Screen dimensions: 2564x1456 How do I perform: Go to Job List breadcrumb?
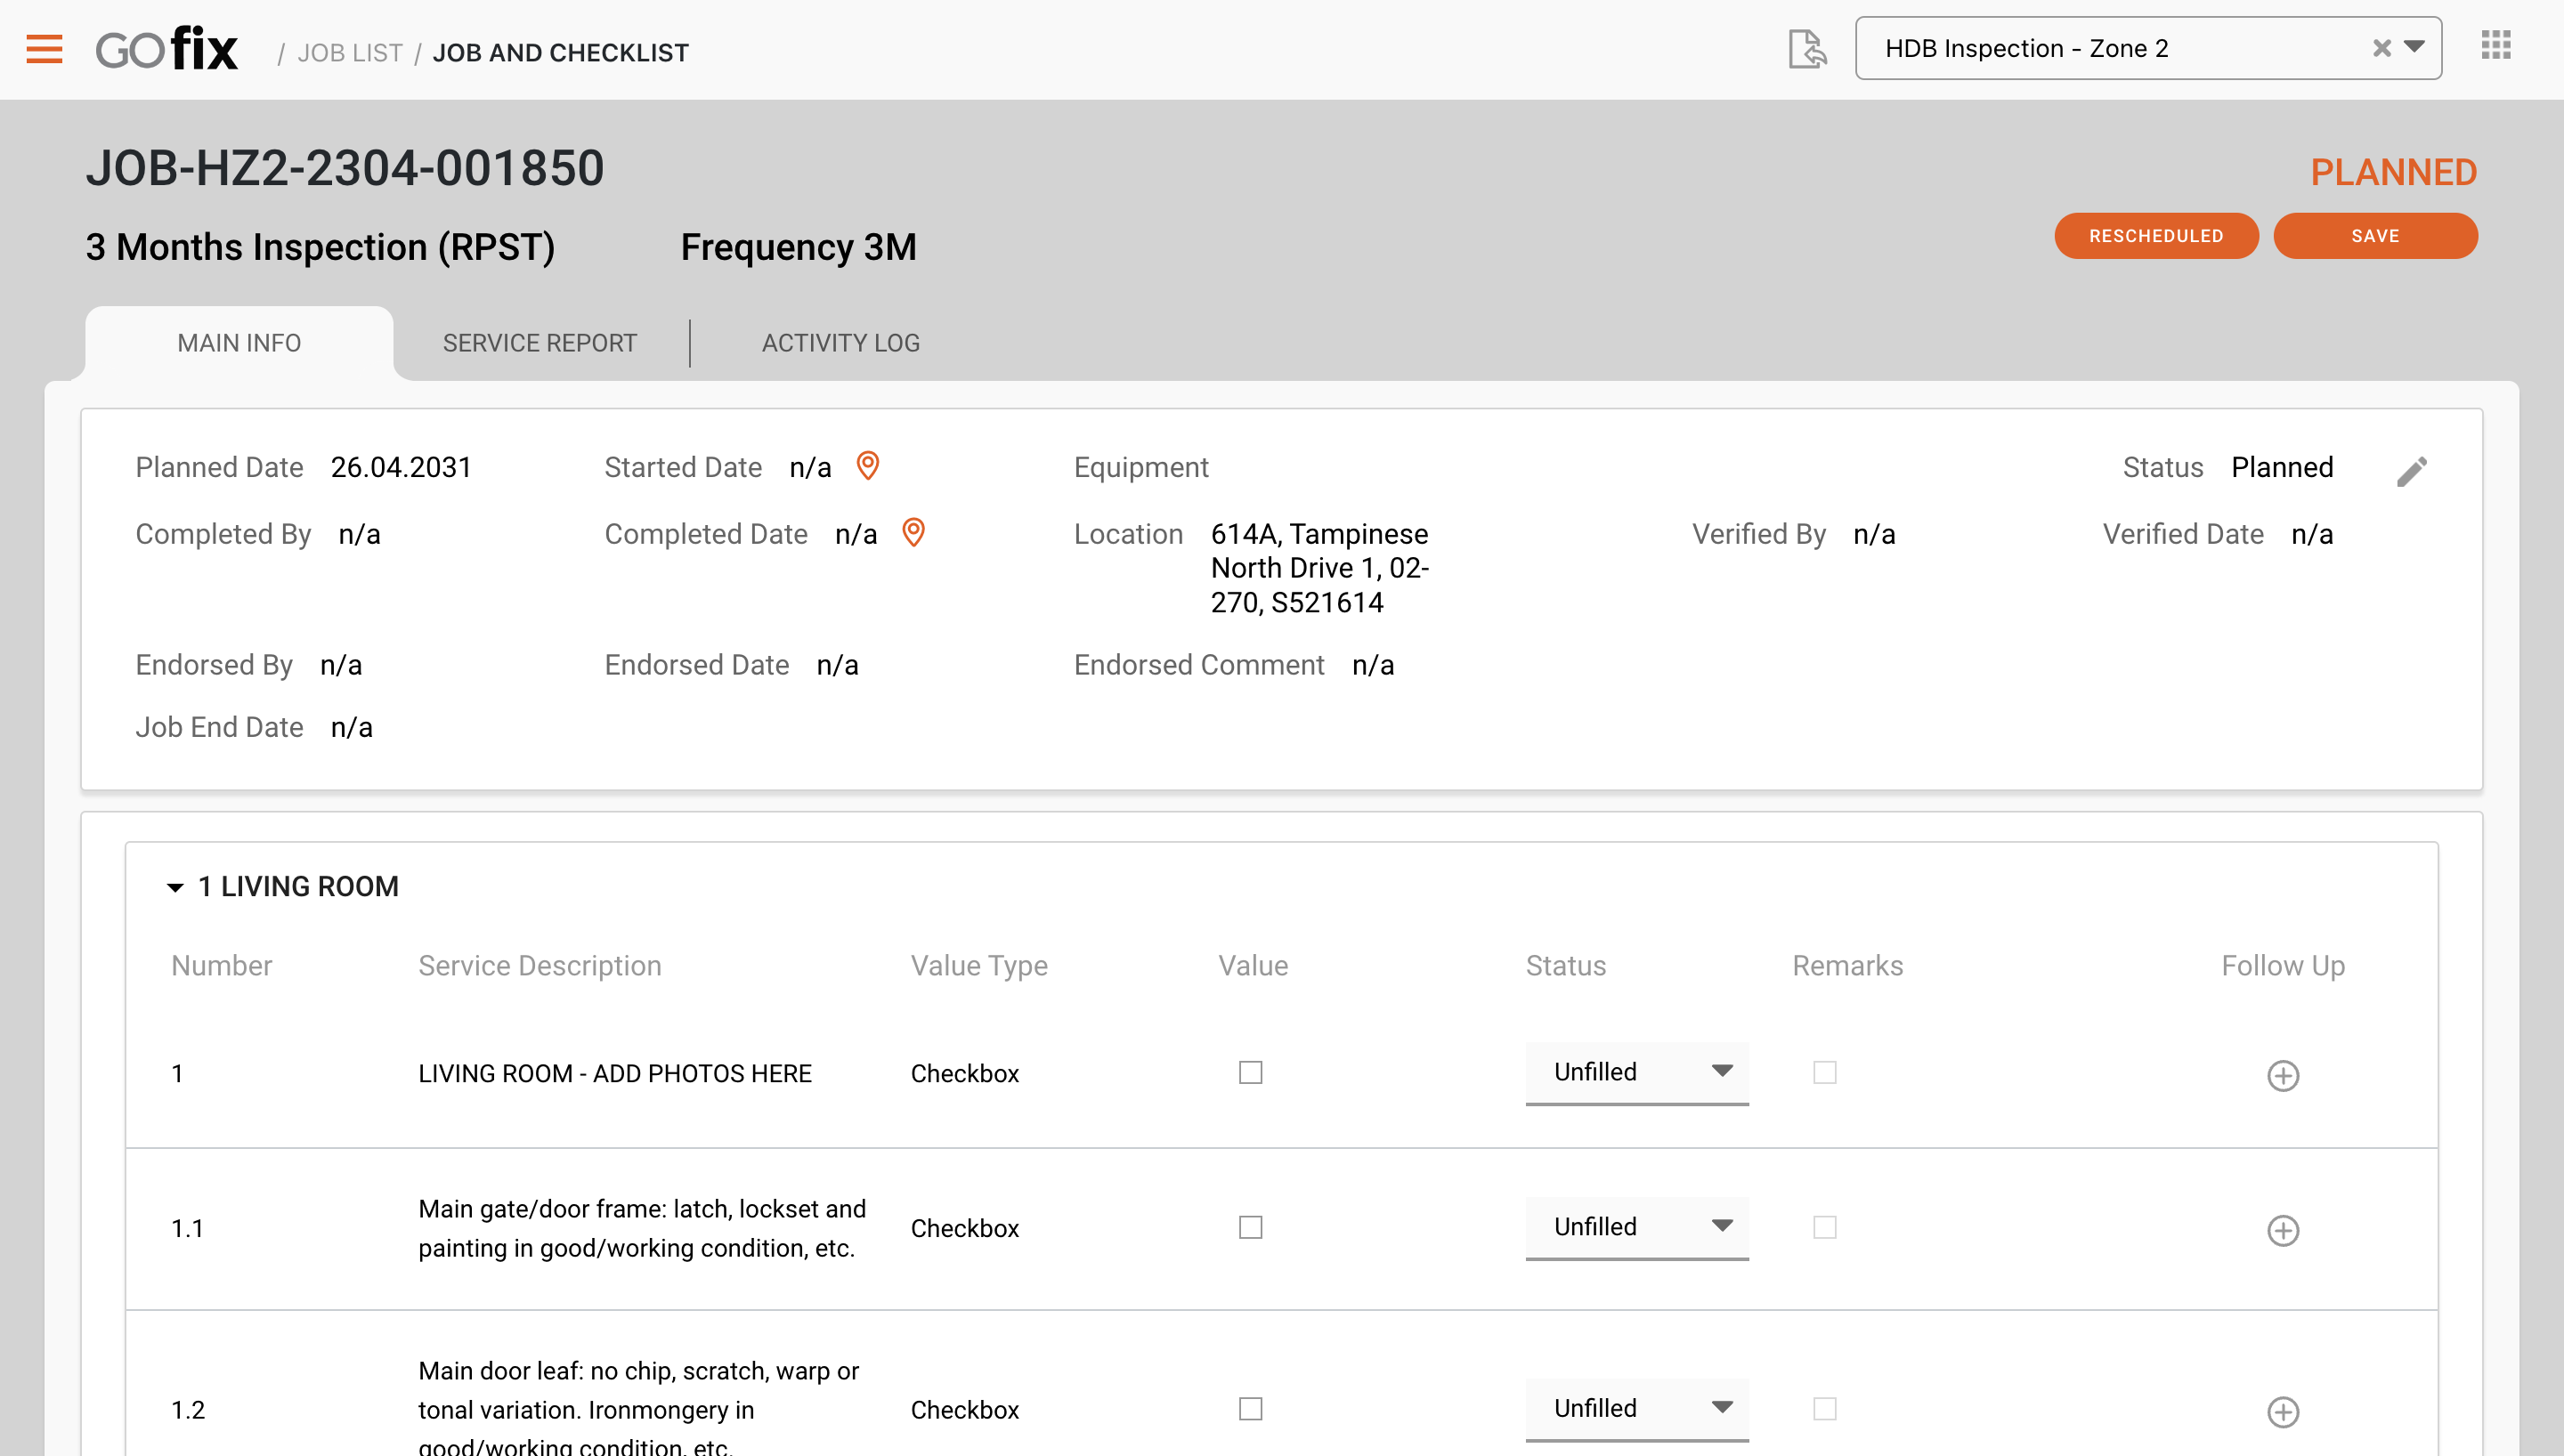pyautogui.click(x=349, y=53)
